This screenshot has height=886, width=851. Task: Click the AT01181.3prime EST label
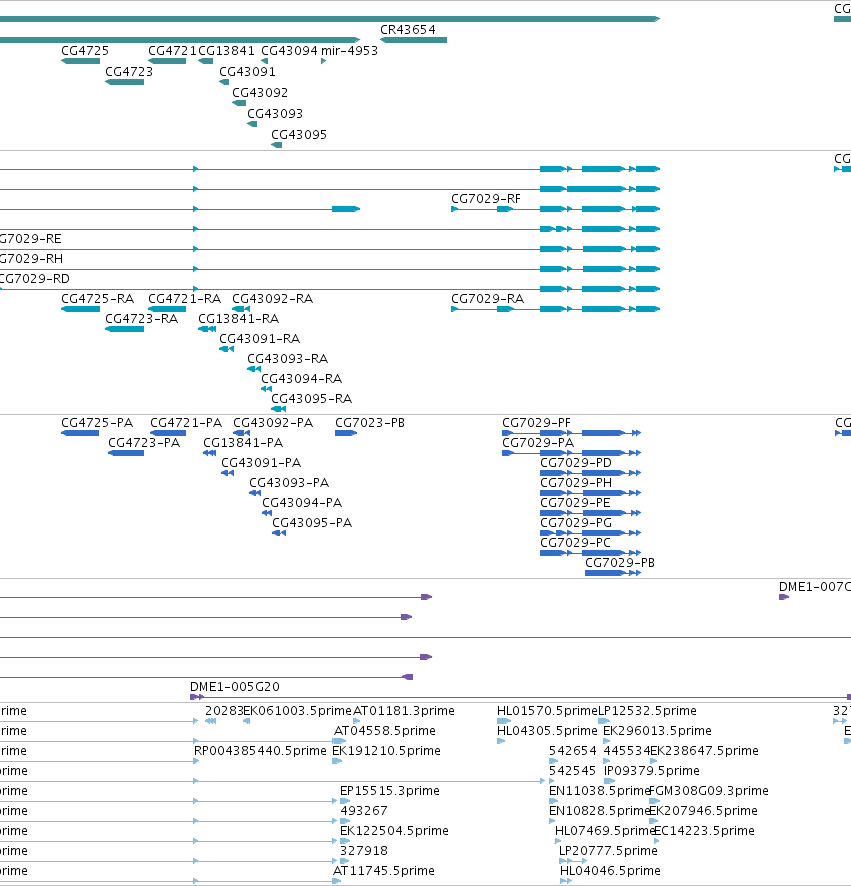coord(403,711)
